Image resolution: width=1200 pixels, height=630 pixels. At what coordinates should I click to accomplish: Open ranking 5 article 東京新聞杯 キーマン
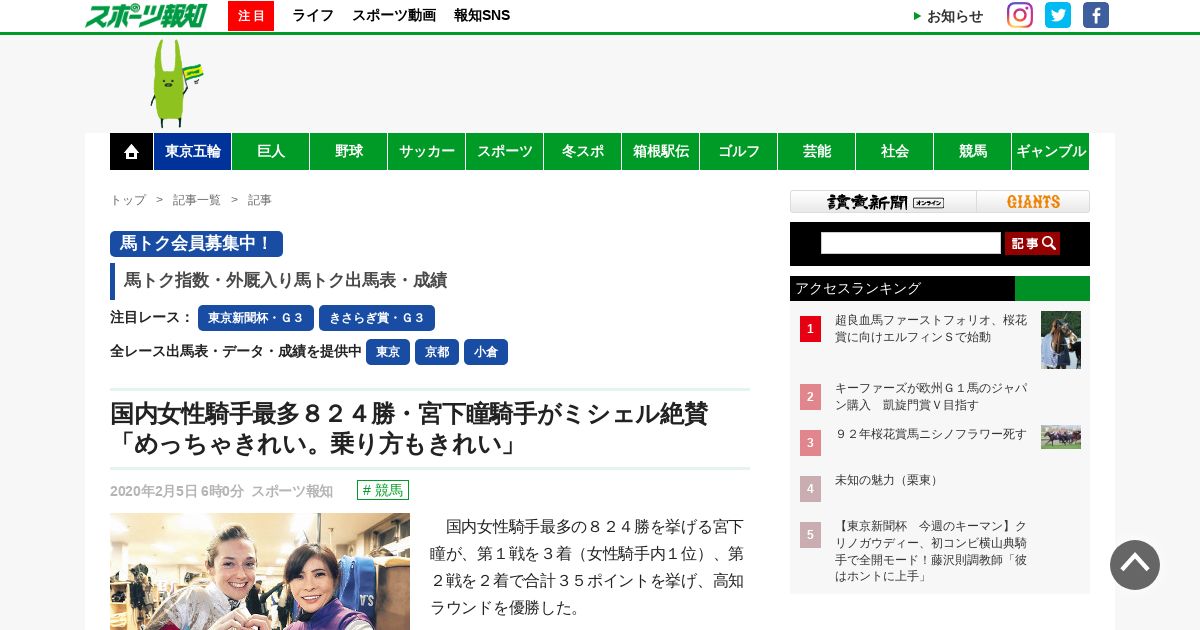[x=931, y=551]
